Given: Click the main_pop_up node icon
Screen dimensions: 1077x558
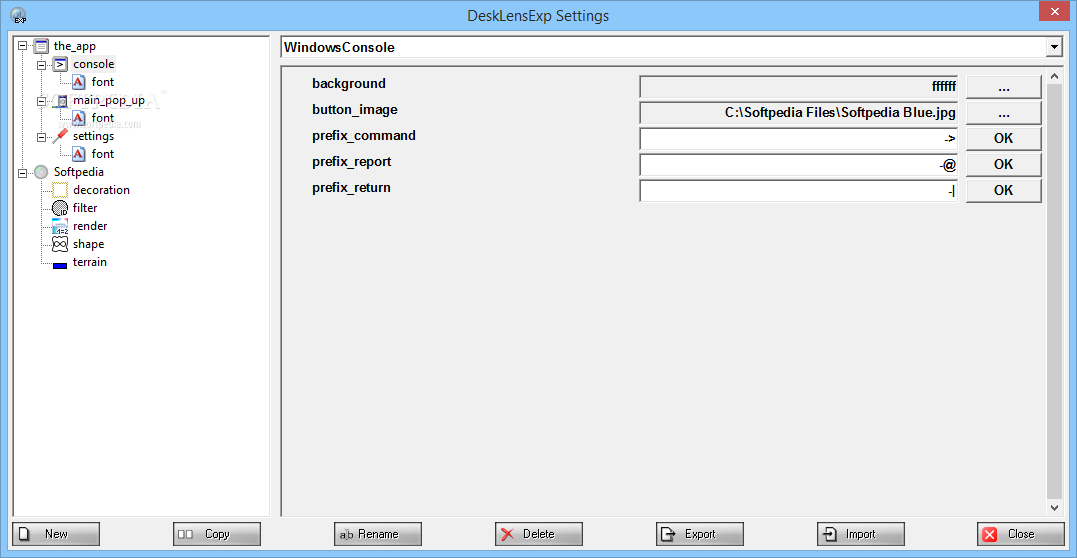Looking at the screenshot, I should click(x=60, y=100).
